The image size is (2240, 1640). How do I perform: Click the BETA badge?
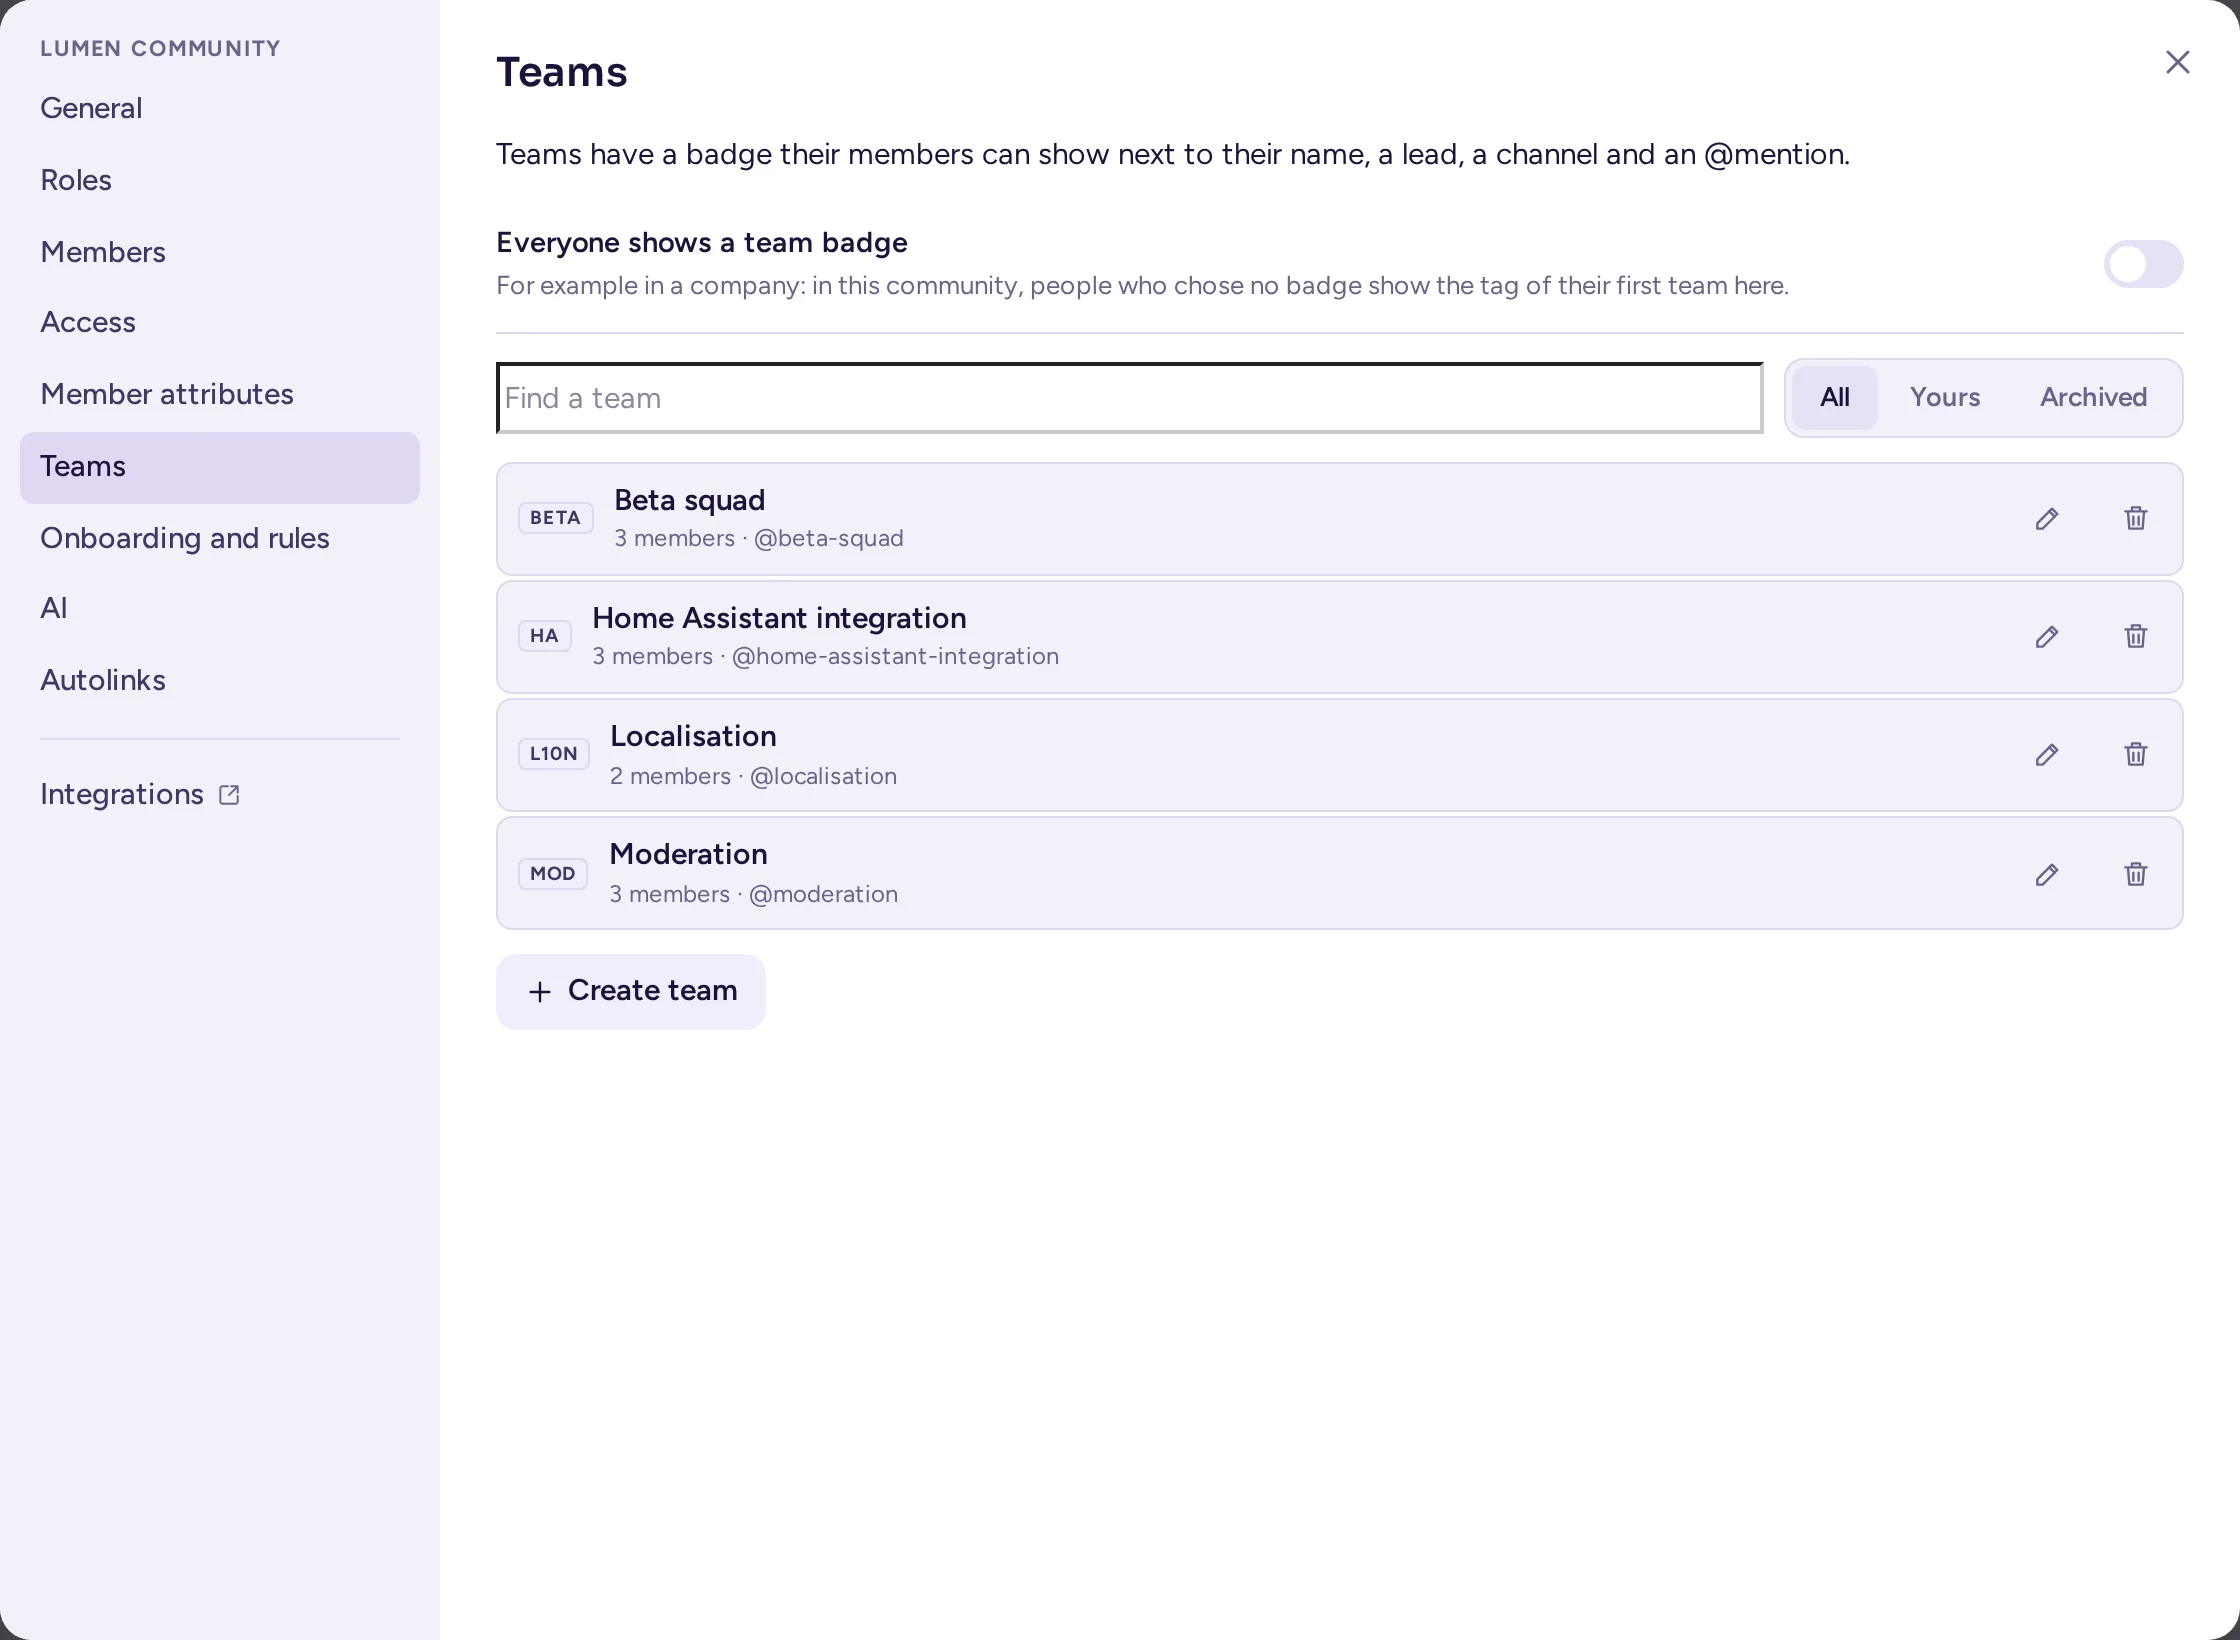[x=556, y=518]
